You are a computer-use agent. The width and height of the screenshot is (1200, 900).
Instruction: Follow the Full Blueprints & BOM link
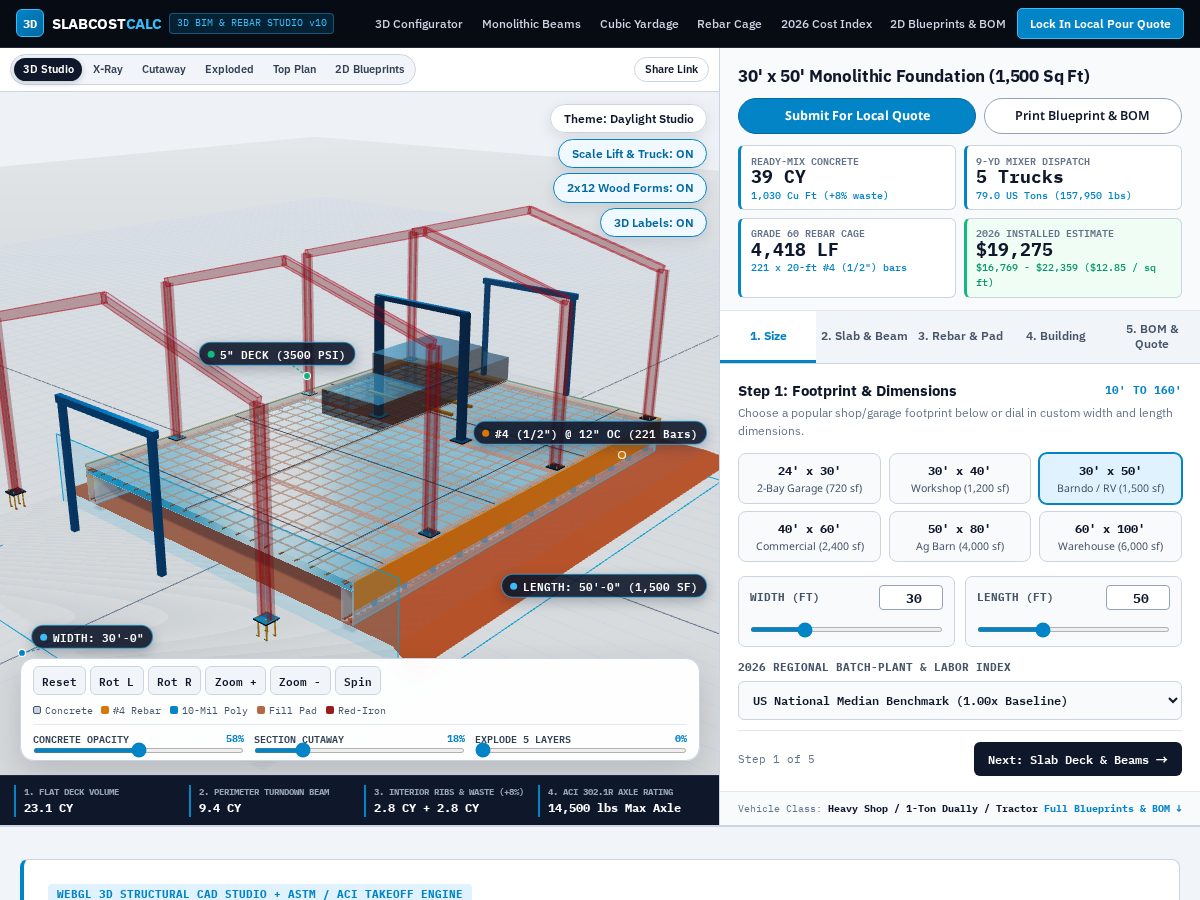(x=1113, y=809)
